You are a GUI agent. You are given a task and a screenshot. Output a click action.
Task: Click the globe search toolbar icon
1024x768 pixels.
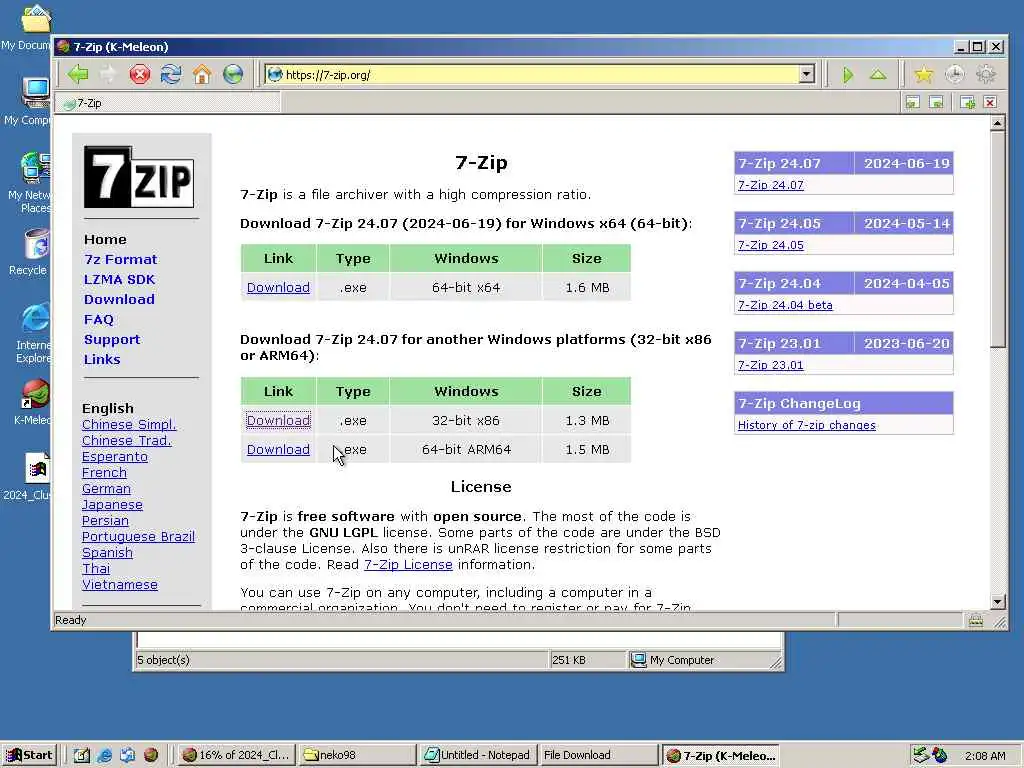coord(233,74)
